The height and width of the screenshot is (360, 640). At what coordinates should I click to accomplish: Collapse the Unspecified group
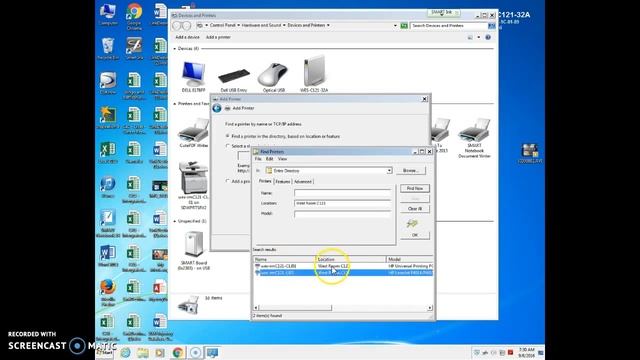175,221
